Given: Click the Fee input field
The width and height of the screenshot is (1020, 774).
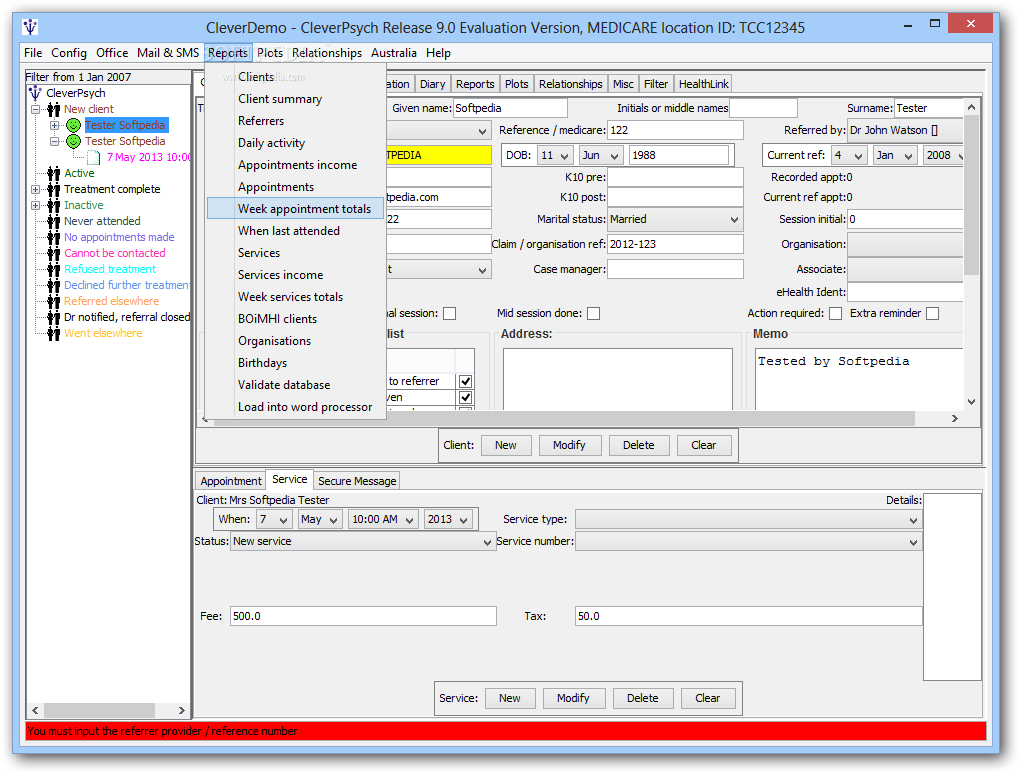Looking at the screenshot, I should 363,617.
